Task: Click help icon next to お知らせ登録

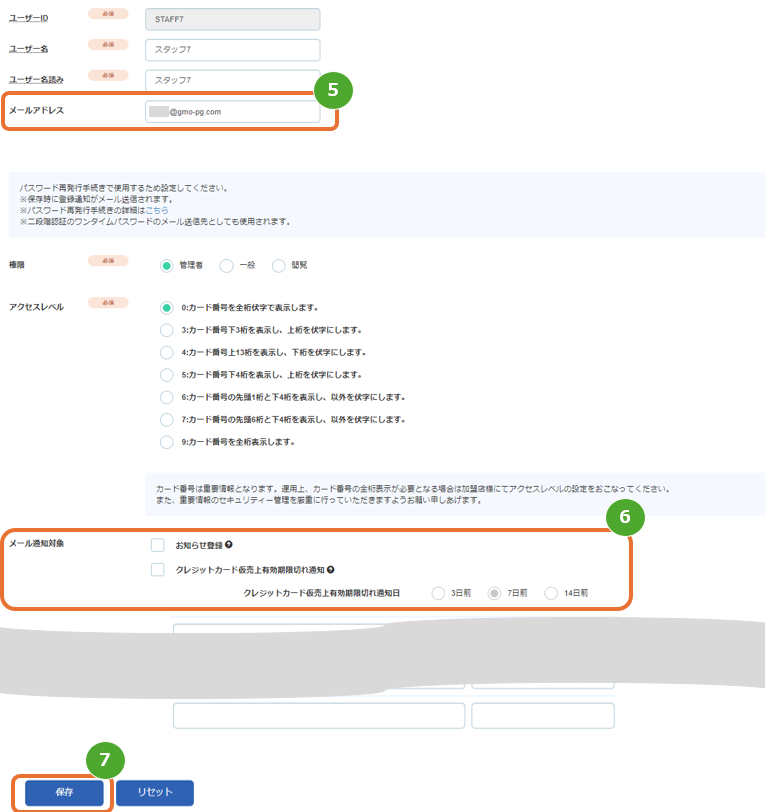Action: tap(228, 545)
